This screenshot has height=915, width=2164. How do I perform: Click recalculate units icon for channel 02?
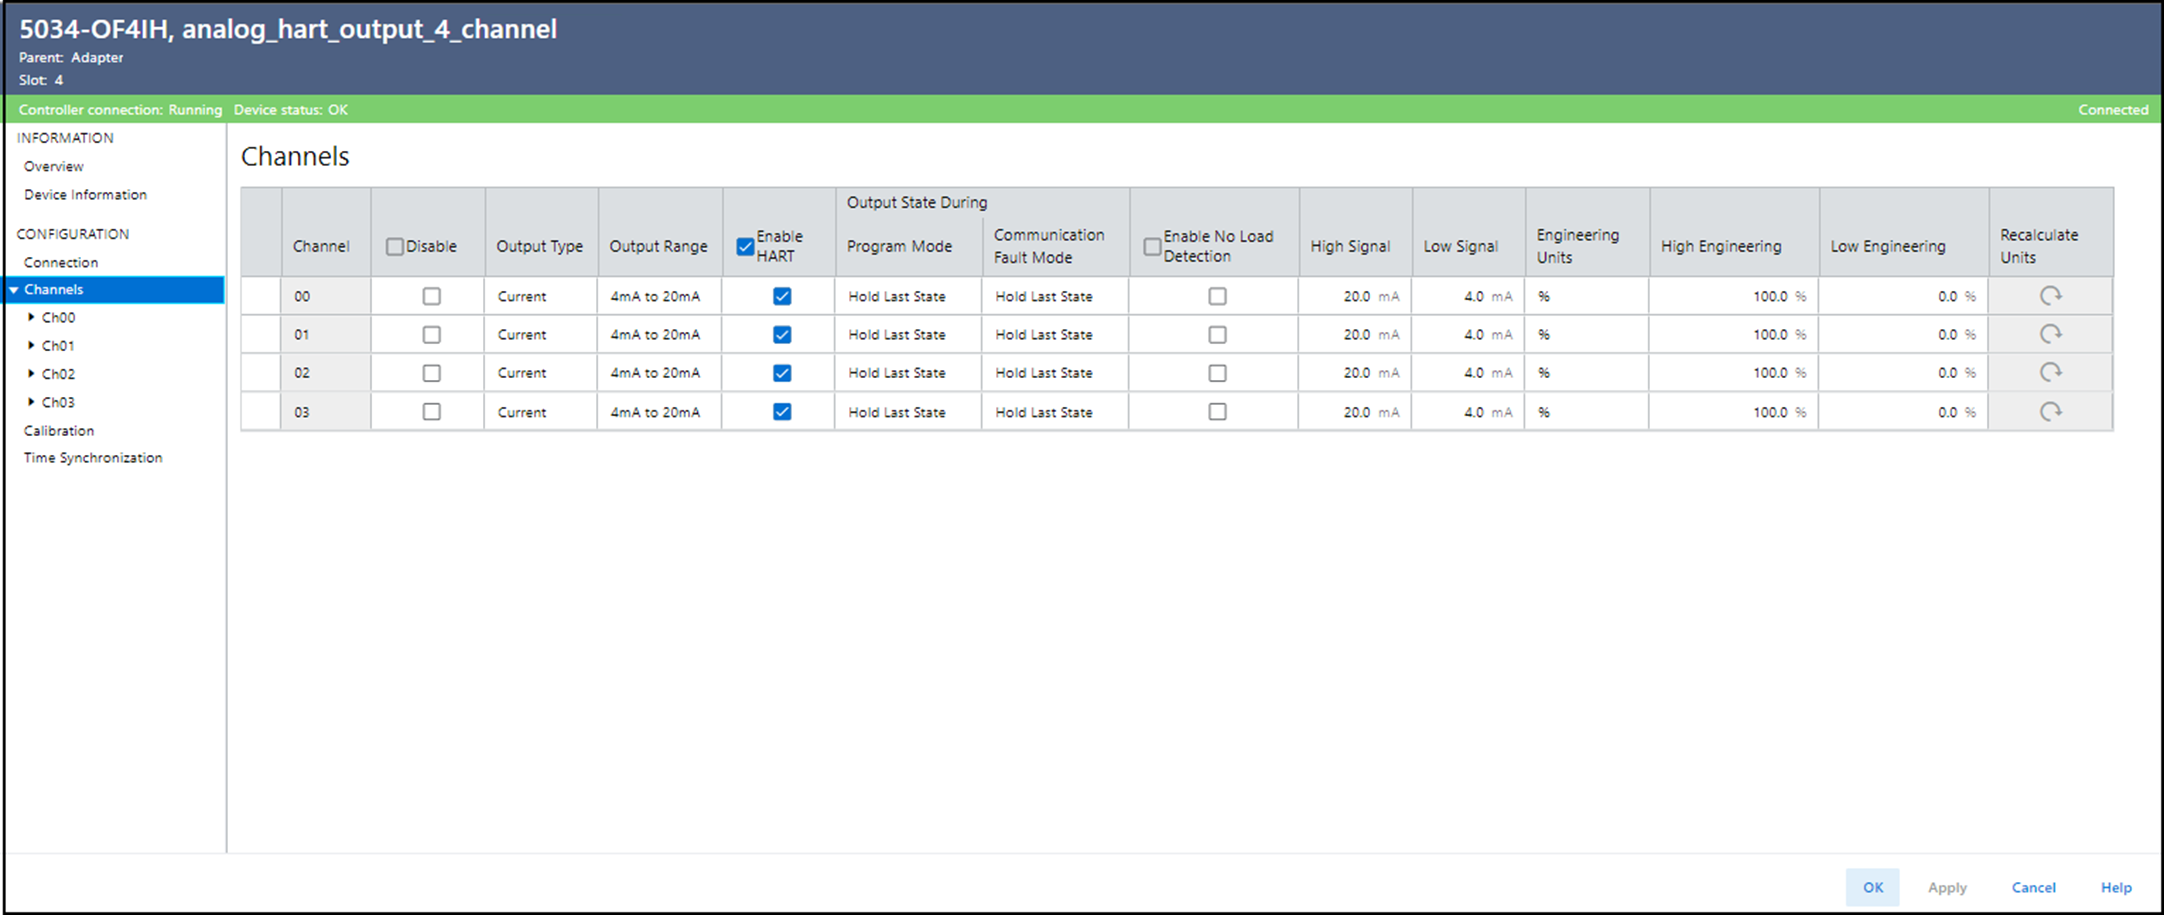tap(2050, 372)
